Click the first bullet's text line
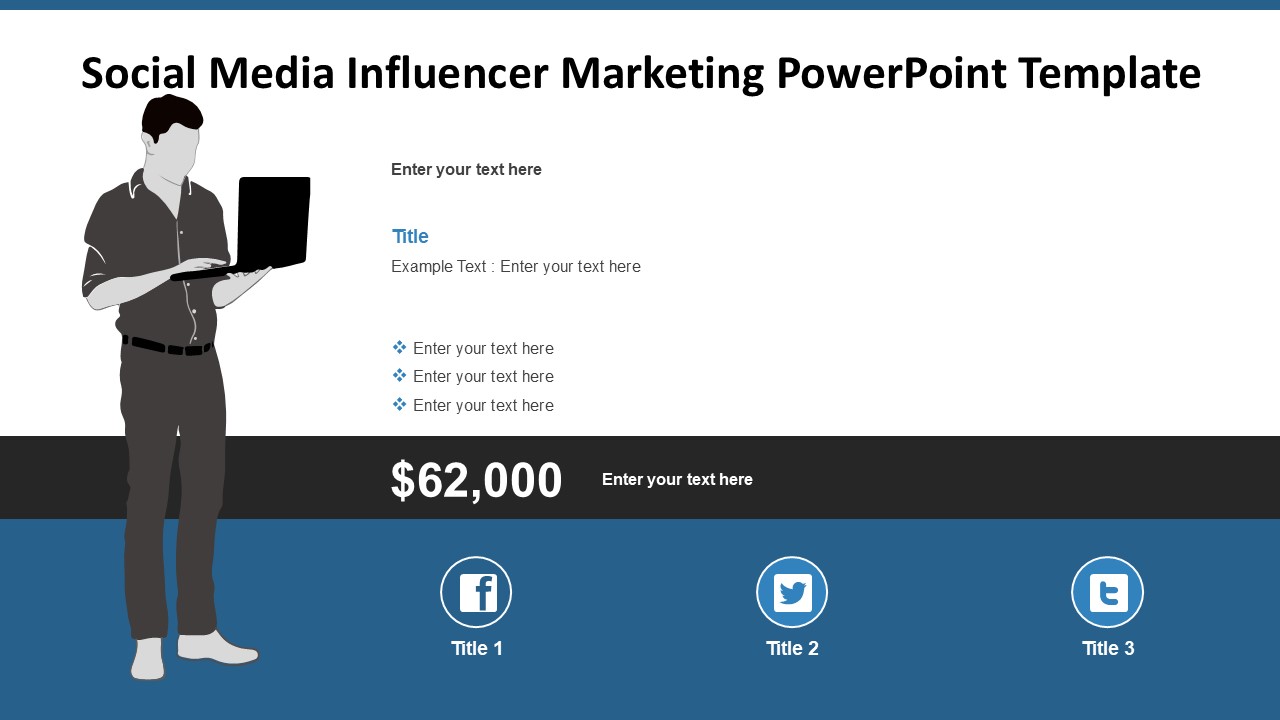The width and height of the screenshot is (1280, 720). pos(483,349)
